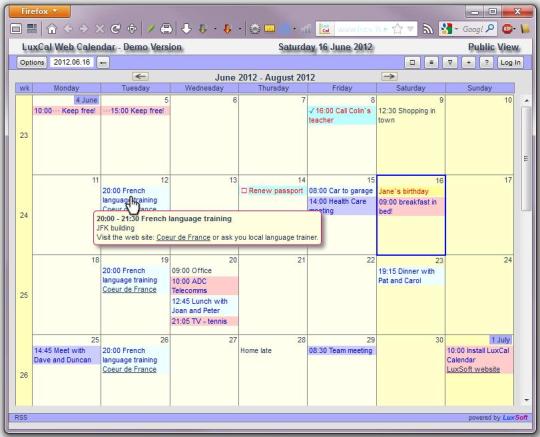The width and height of the screenshot is (540, 437).
Task: Click the blank window icon at toolbar start
Action: click(16, 29)
